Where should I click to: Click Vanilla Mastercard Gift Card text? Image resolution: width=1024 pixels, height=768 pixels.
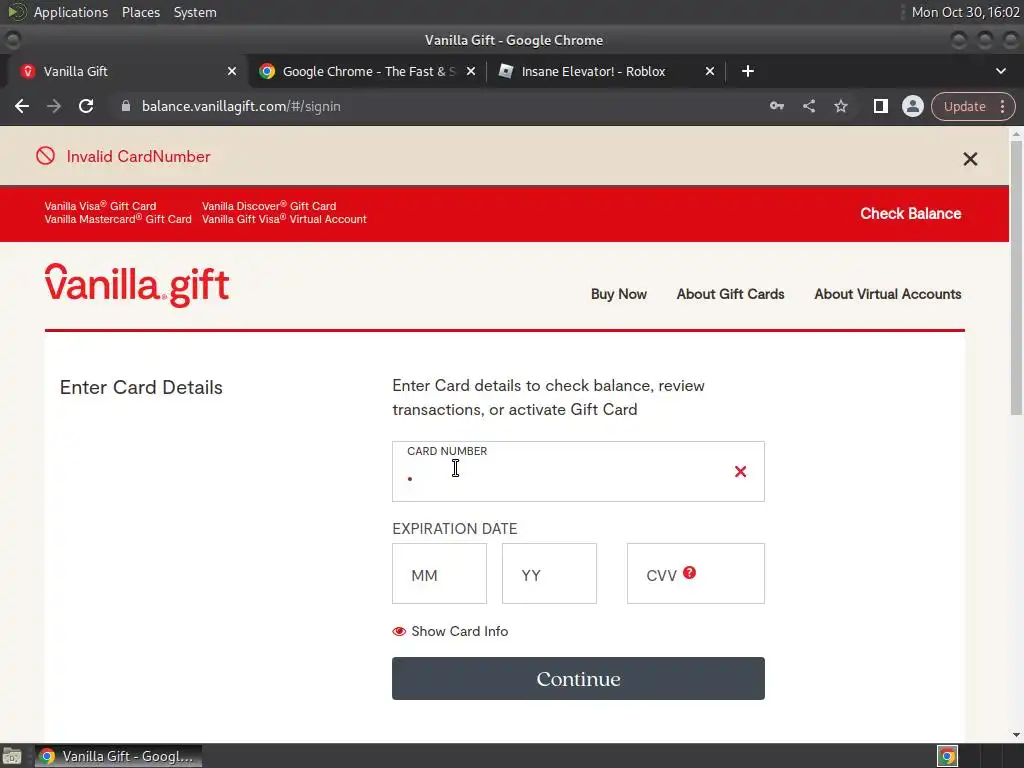coord(118,219)
